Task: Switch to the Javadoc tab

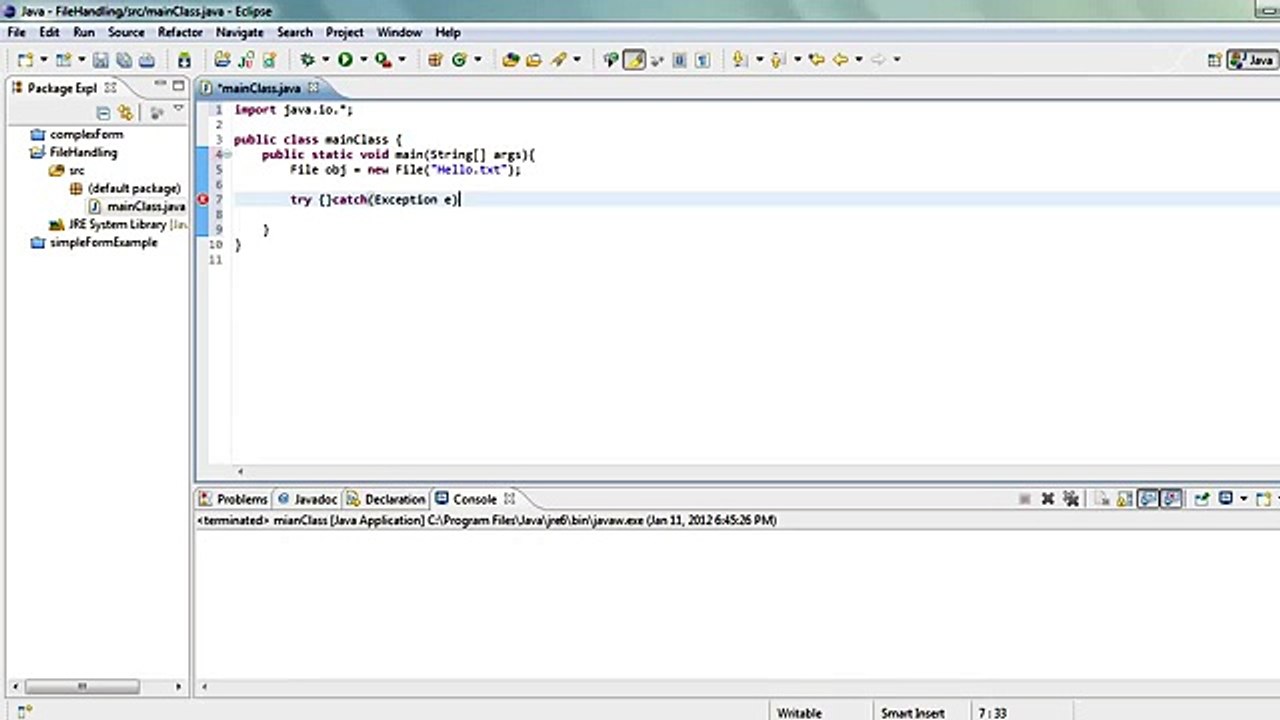Action: tap(307, 499)
